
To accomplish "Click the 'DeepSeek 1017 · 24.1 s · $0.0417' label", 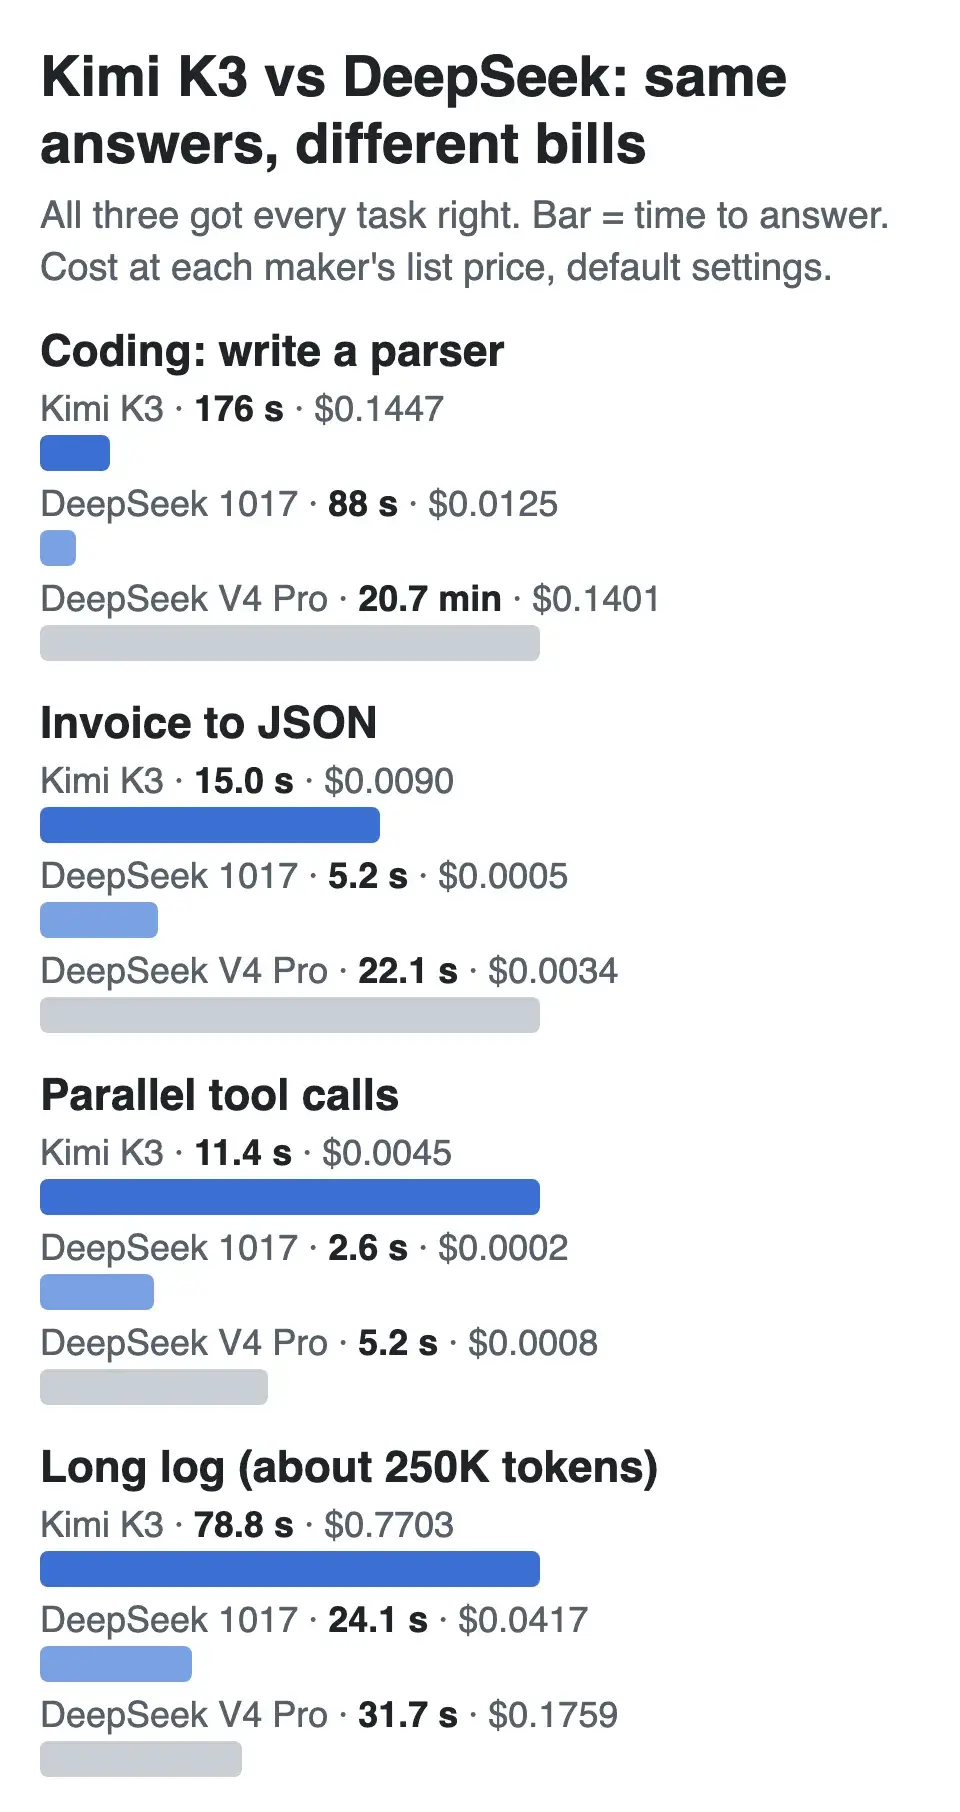I will [314, 1620].
